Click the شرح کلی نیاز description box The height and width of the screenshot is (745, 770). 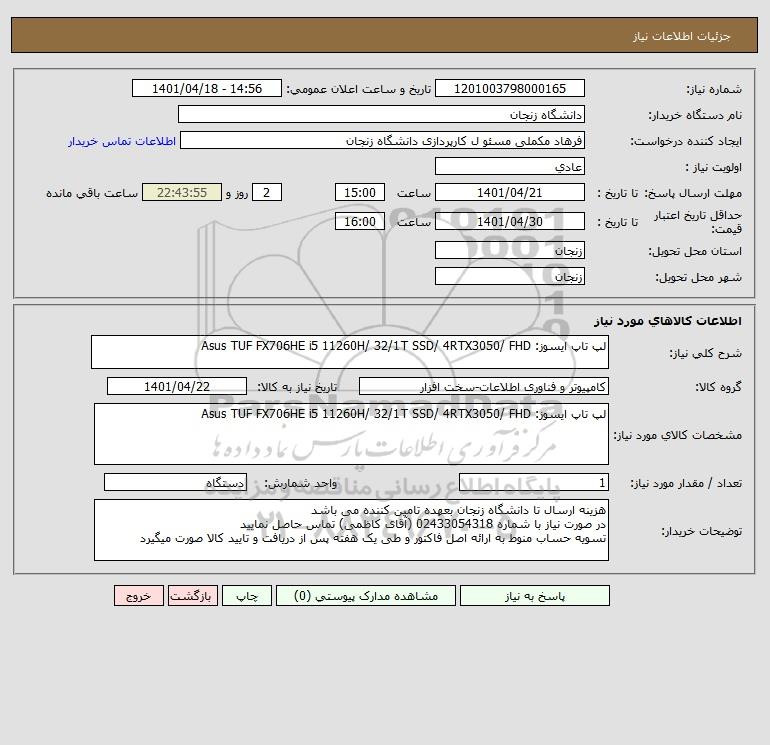click(x=350, y=352)
